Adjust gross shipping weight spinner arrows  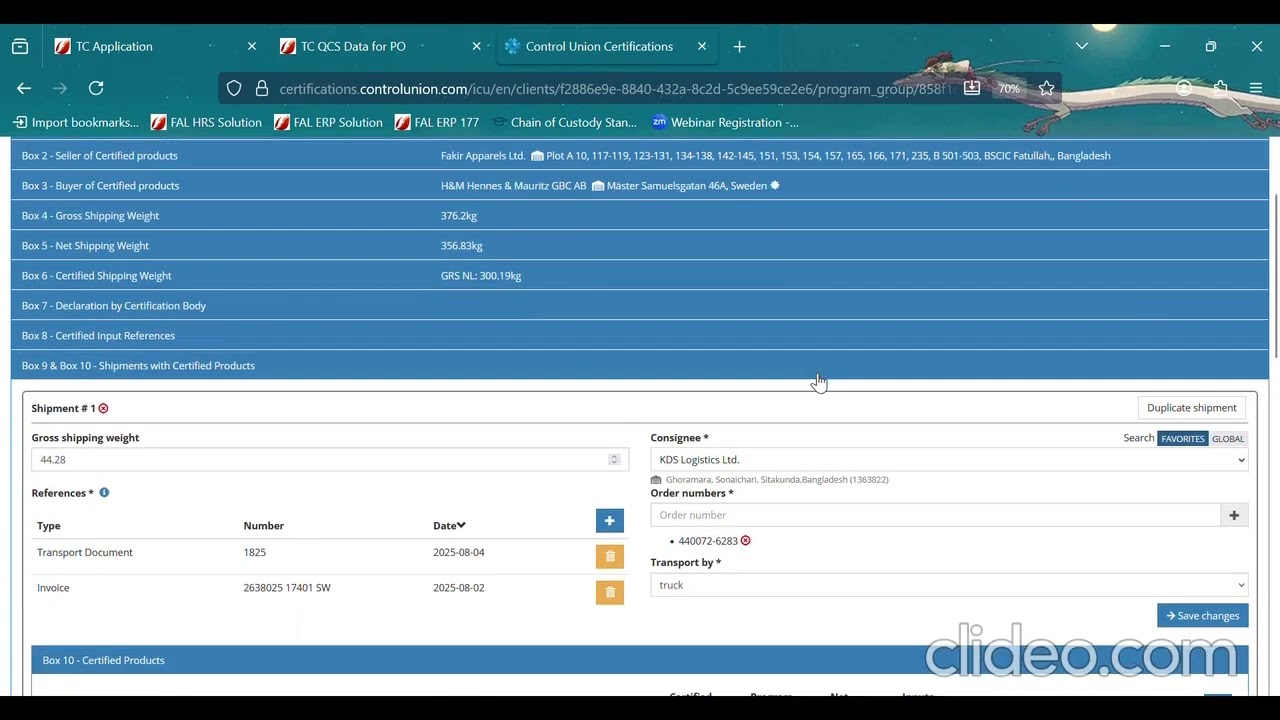point(614,459)
